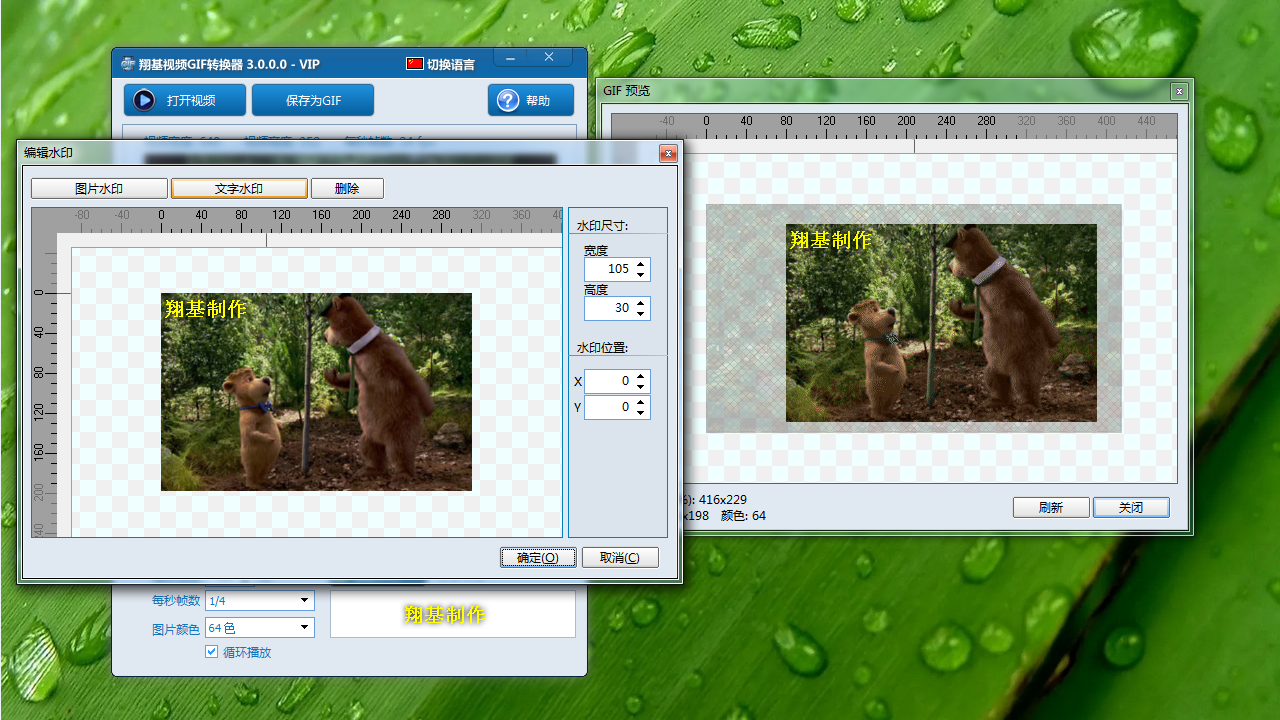The height and width of the screenshot is (720, 1280).
Task: Click the 翔基制作 watermark preview box
Action: coord(453,614)
